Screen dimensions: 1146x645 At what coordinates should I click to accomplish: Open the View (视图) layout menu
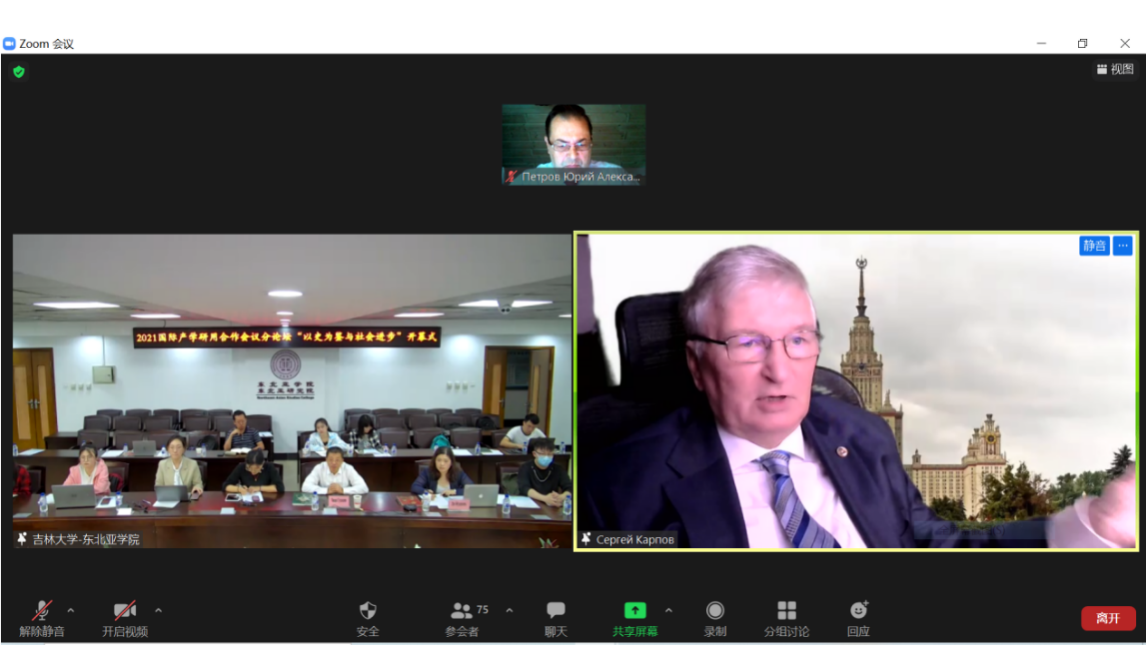point(1115,69)
